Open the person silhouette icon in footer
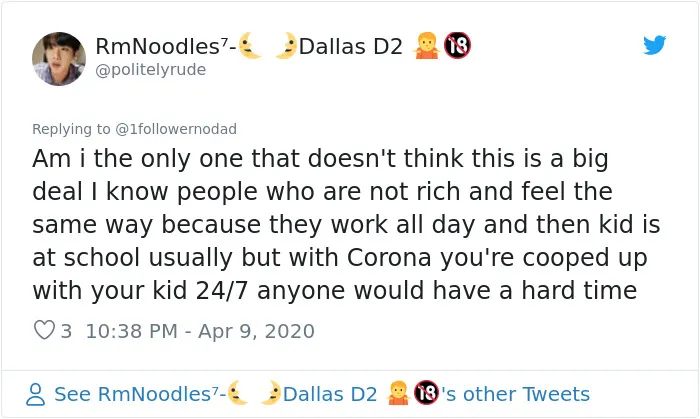This screenshot has height=419, width=700. point(35,394)
